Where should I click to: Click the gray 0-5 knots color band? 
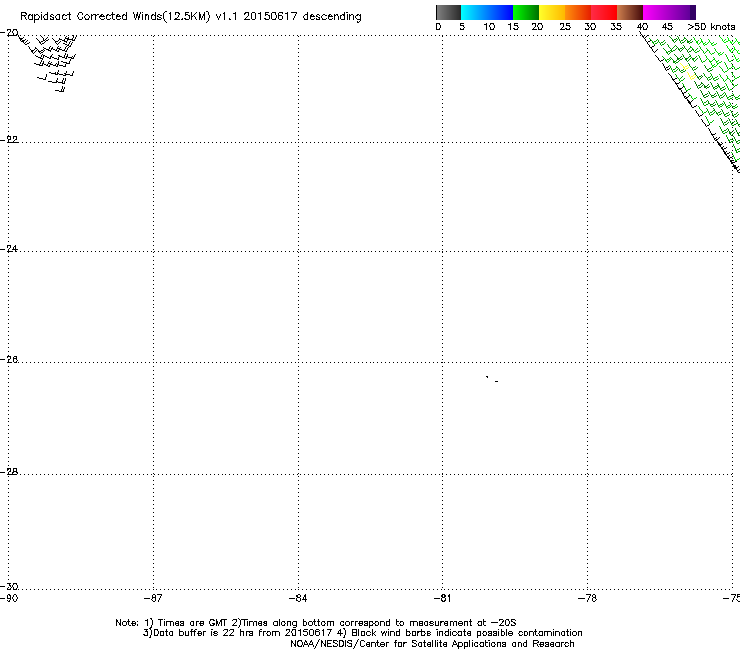click(x=448, y=12)
